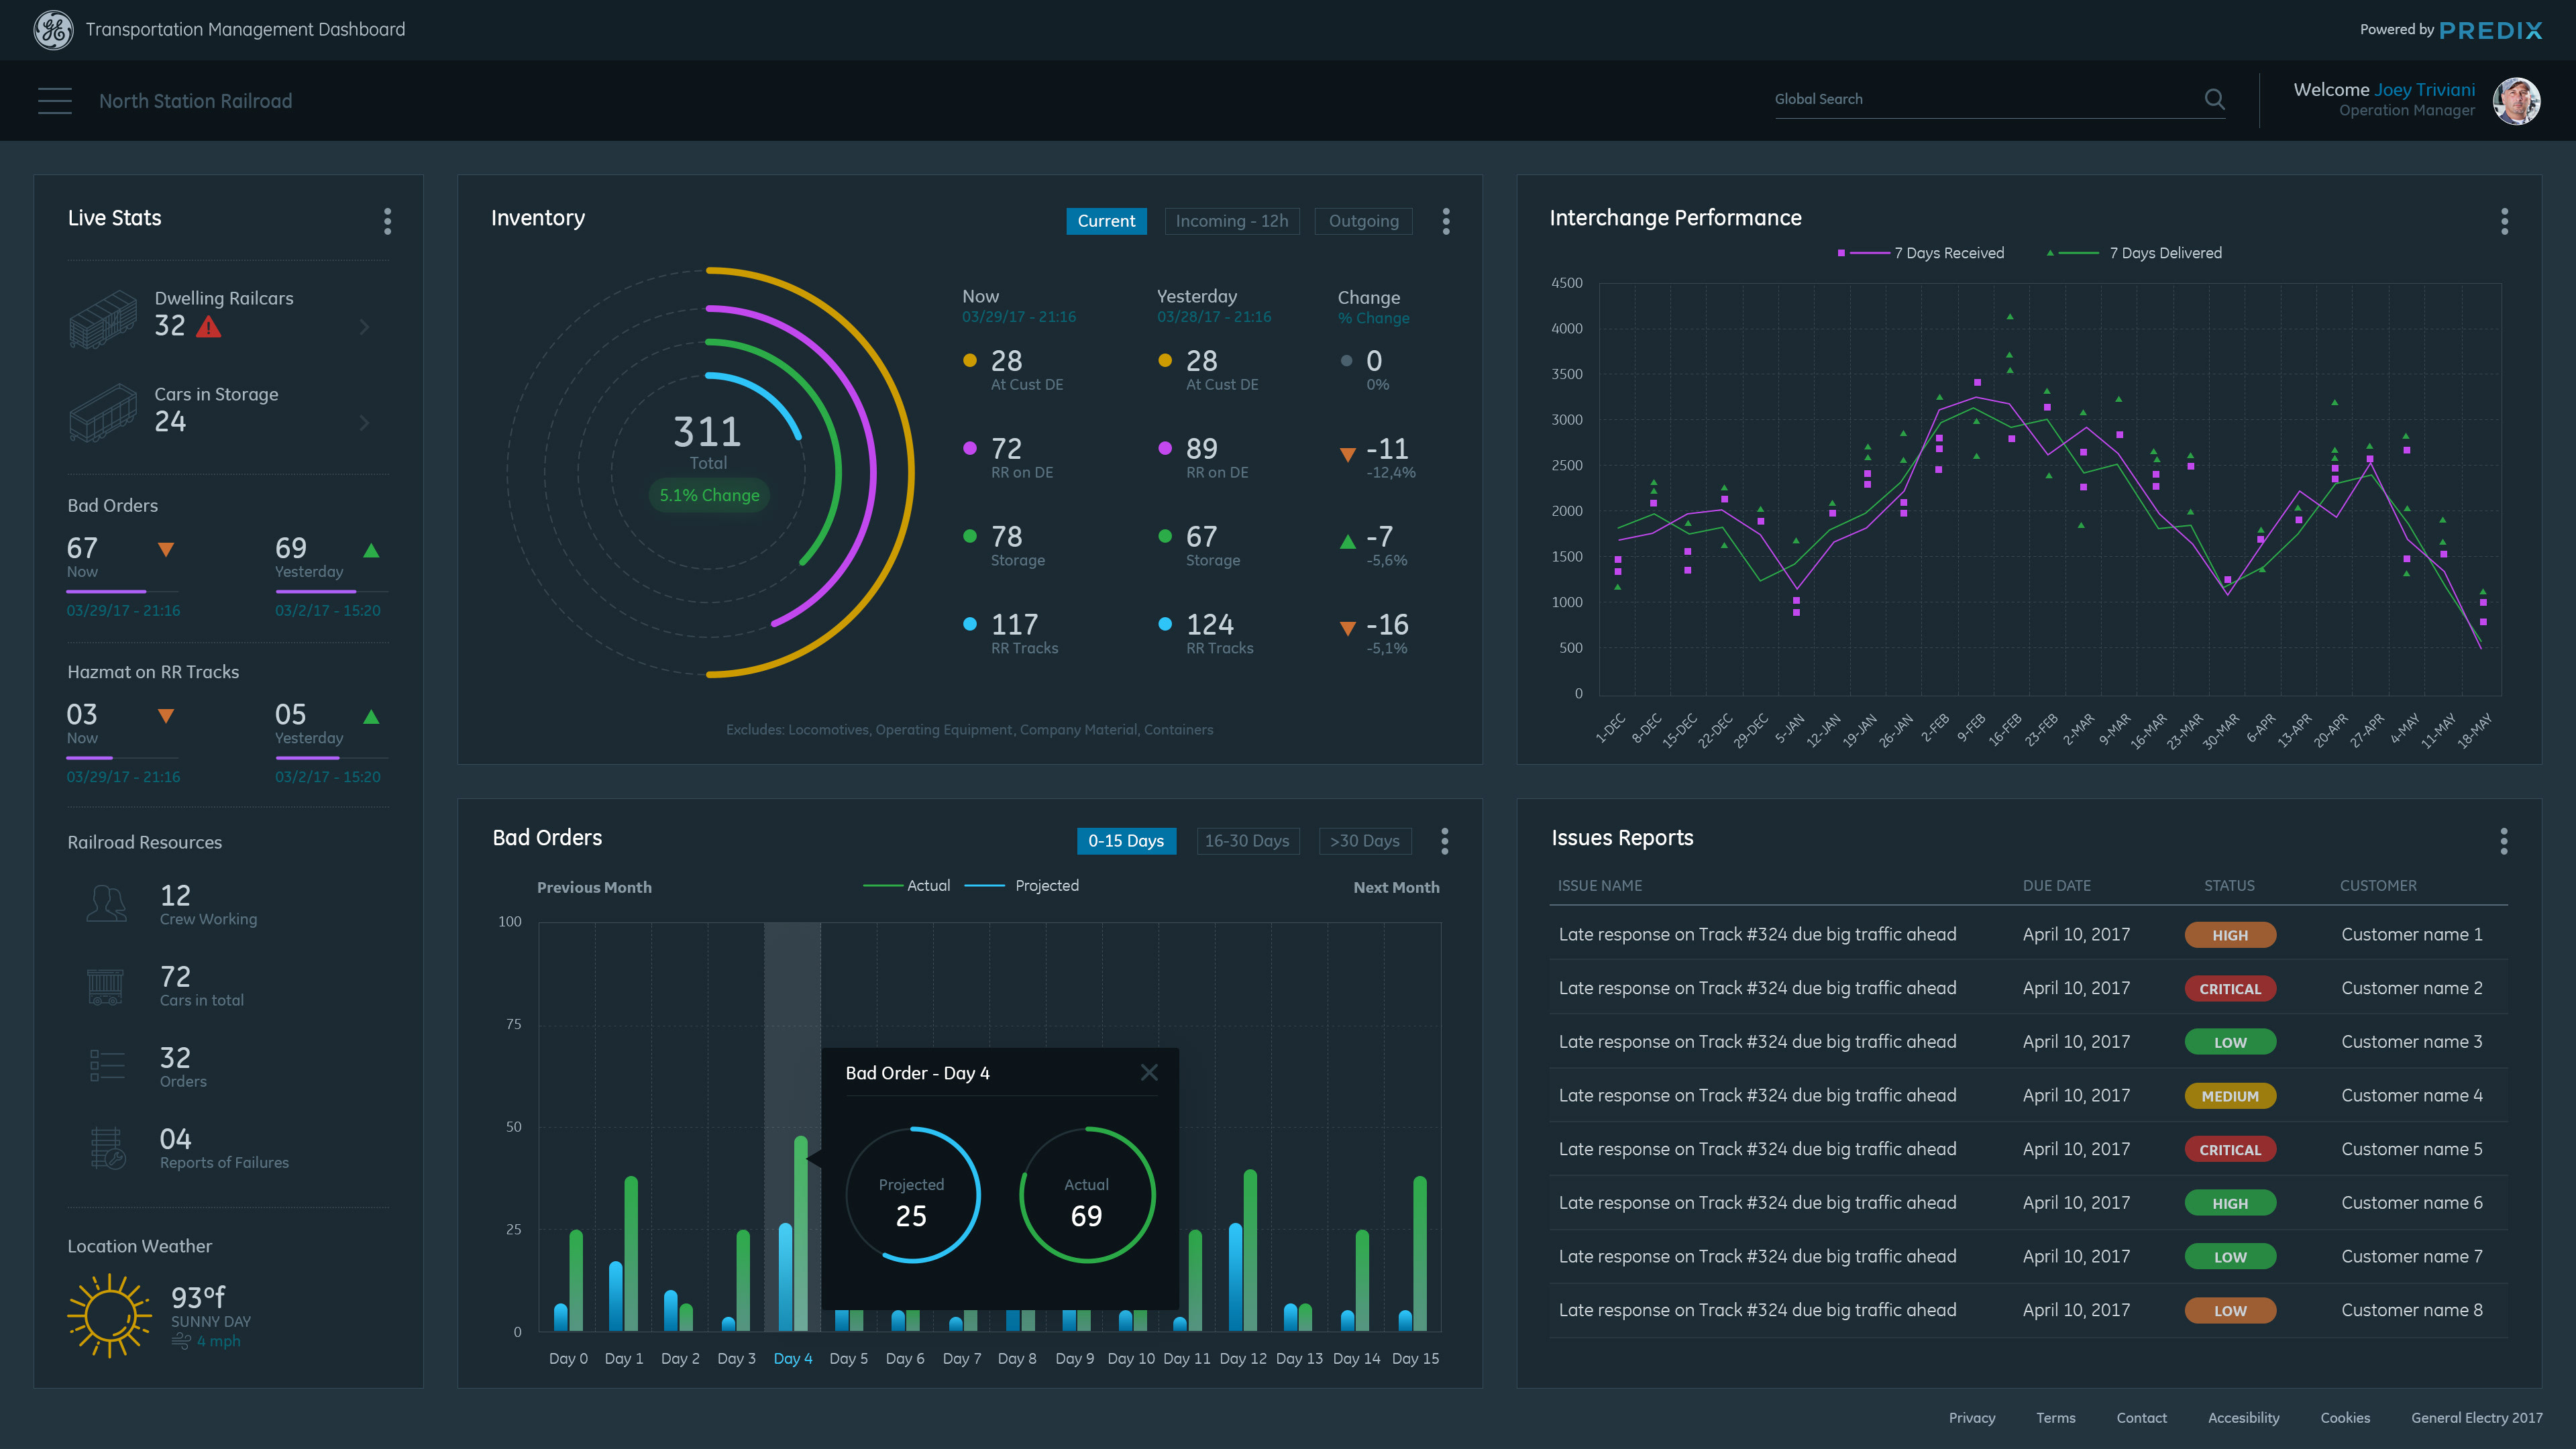Switch Inventory to Incoming - 12h tab
2576x1449 pixels.
(1231, 221)
